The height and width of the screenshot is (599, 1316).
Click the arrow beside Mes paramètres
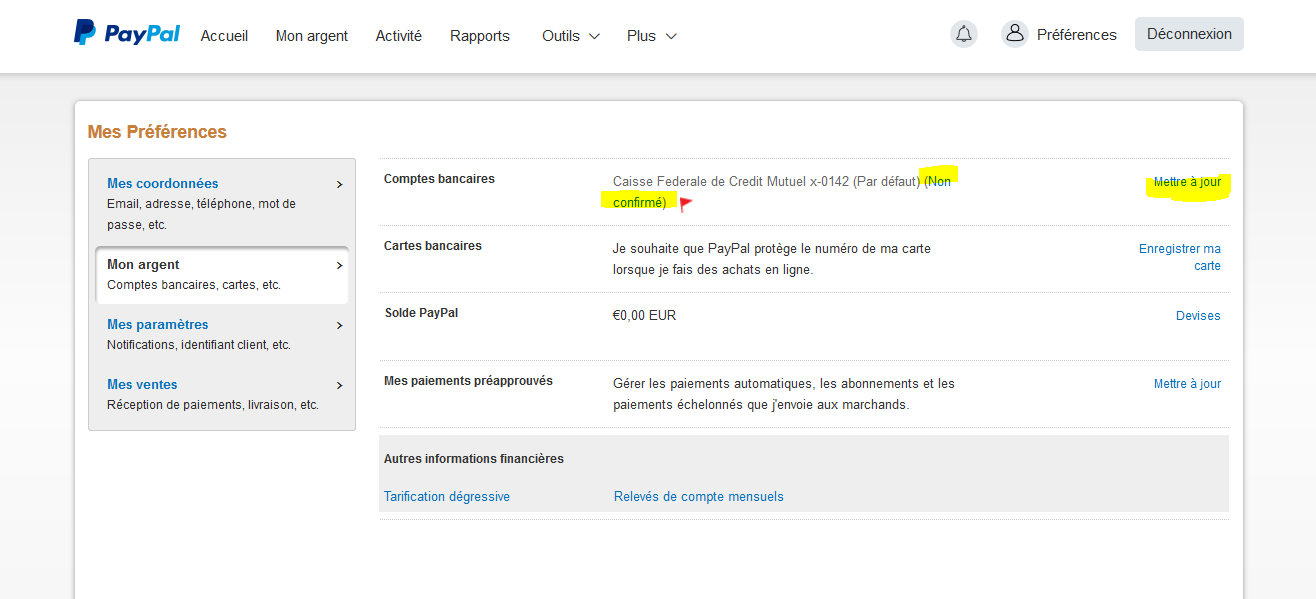pos(339,325)
